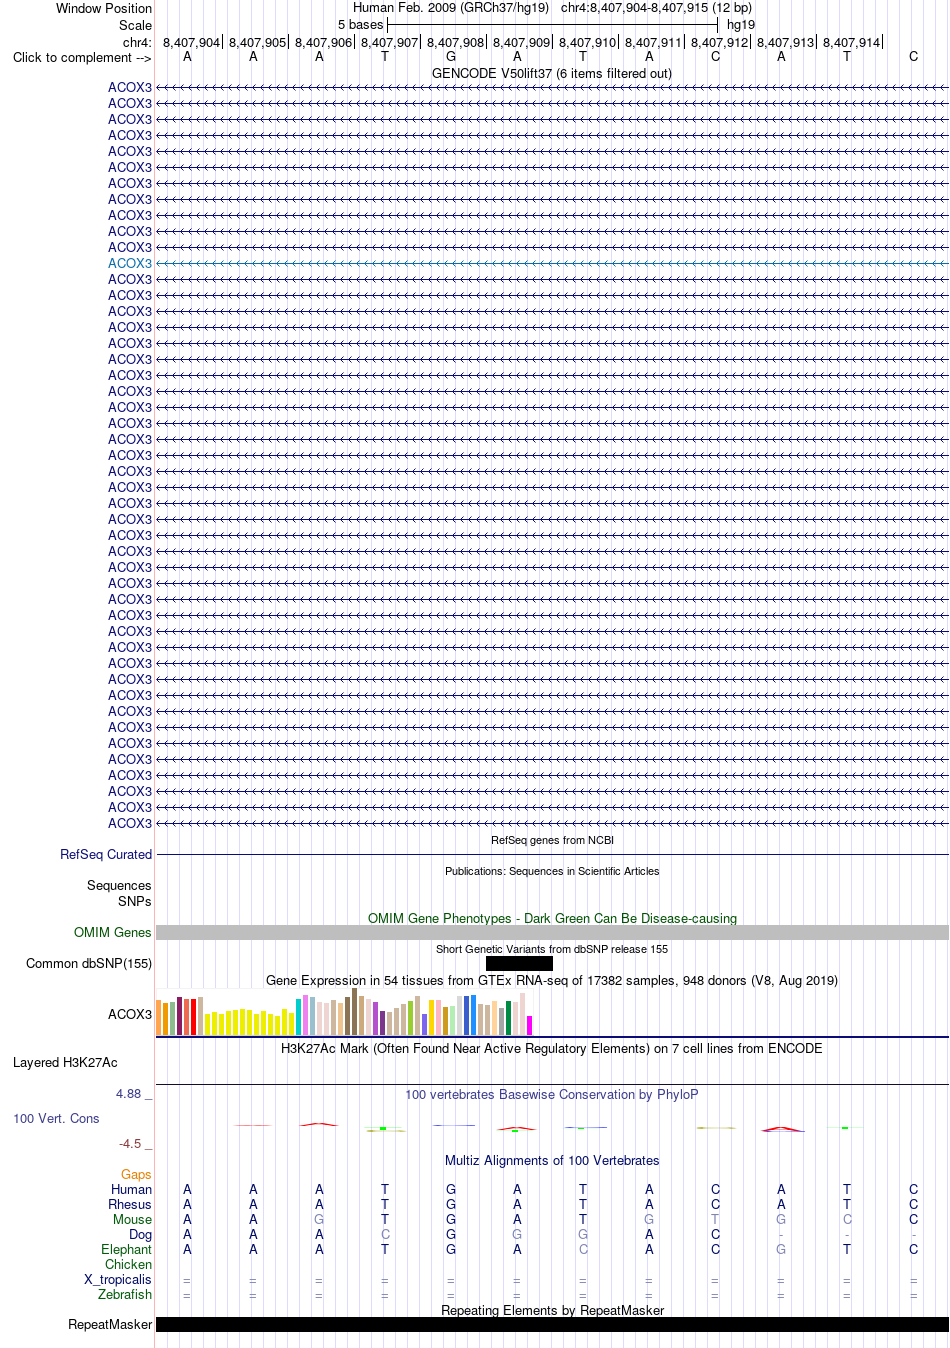Image resolution: width=950 pixels, height=1348 pixels.
Task: Click the SNPs track label
Action: pos(134,901)
